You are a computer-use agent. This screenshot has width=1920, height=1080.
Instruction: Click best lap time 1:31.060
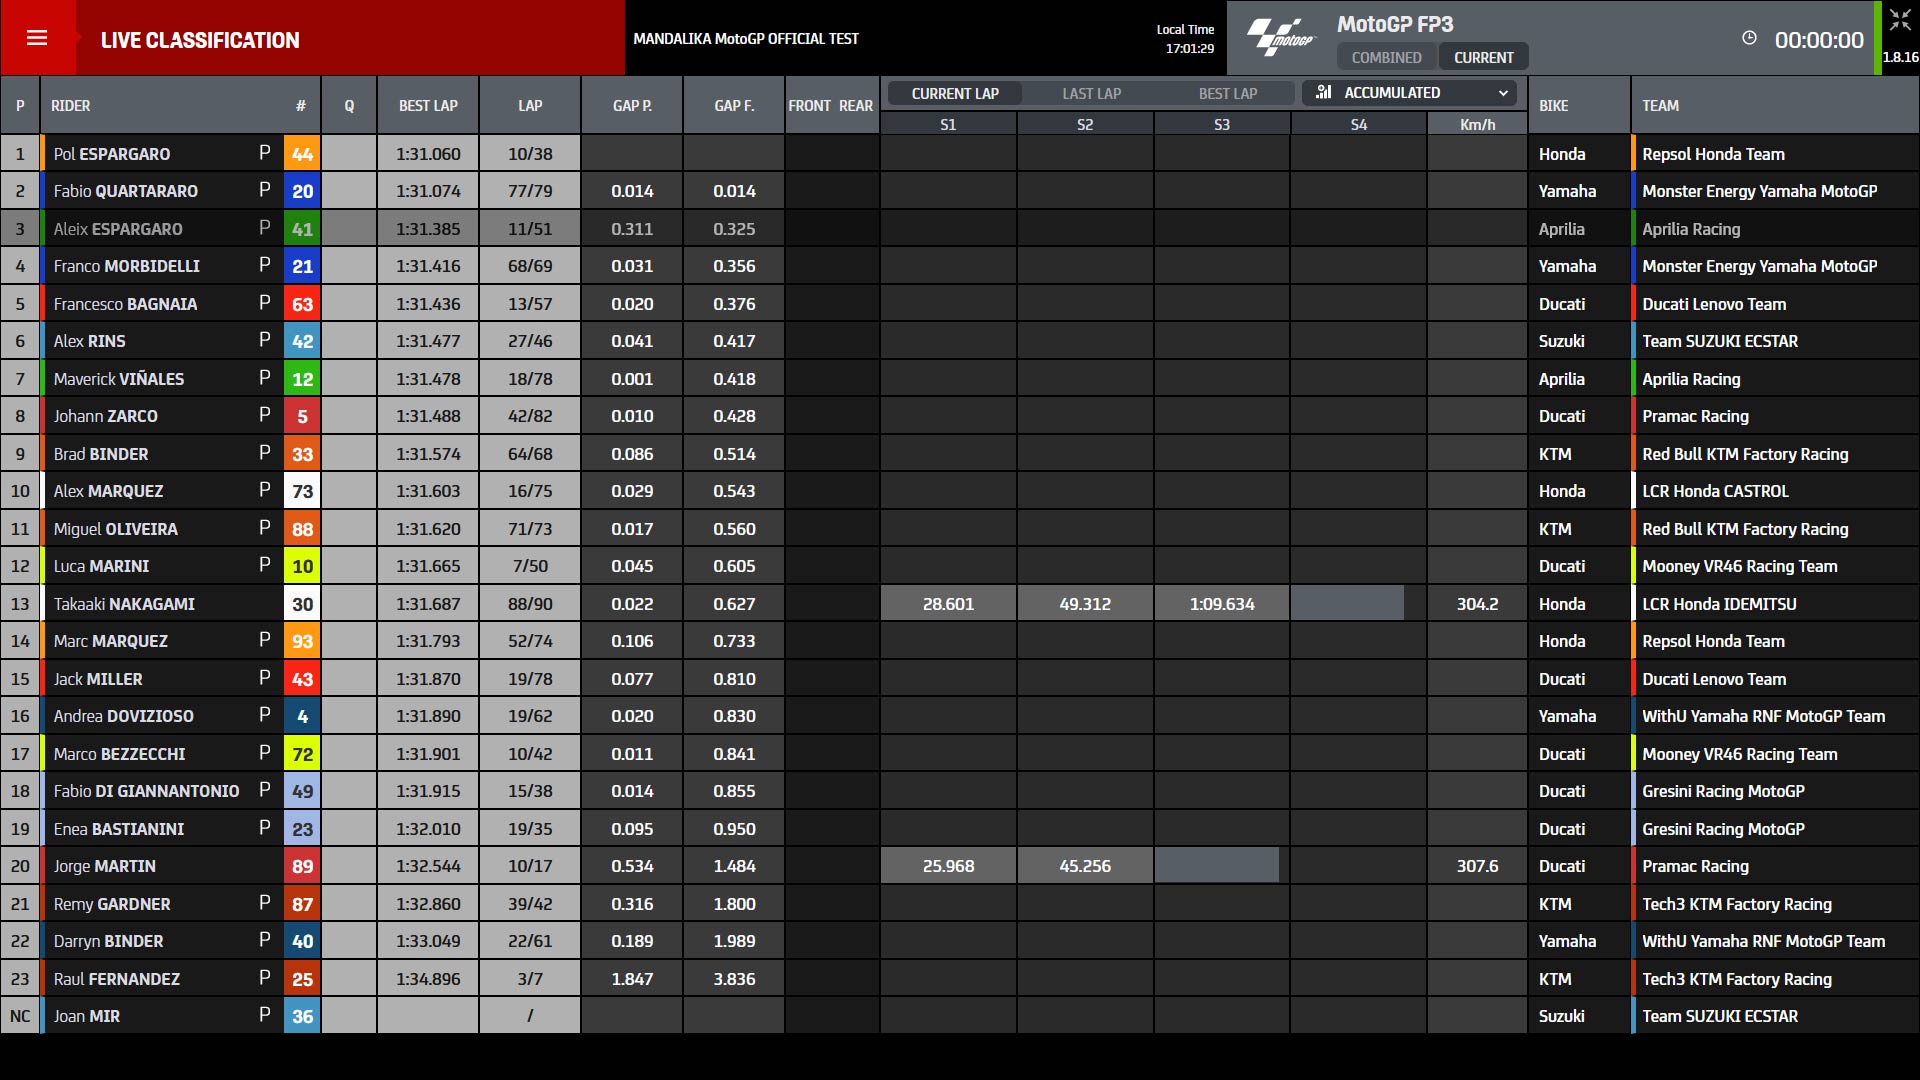(428, 154)
